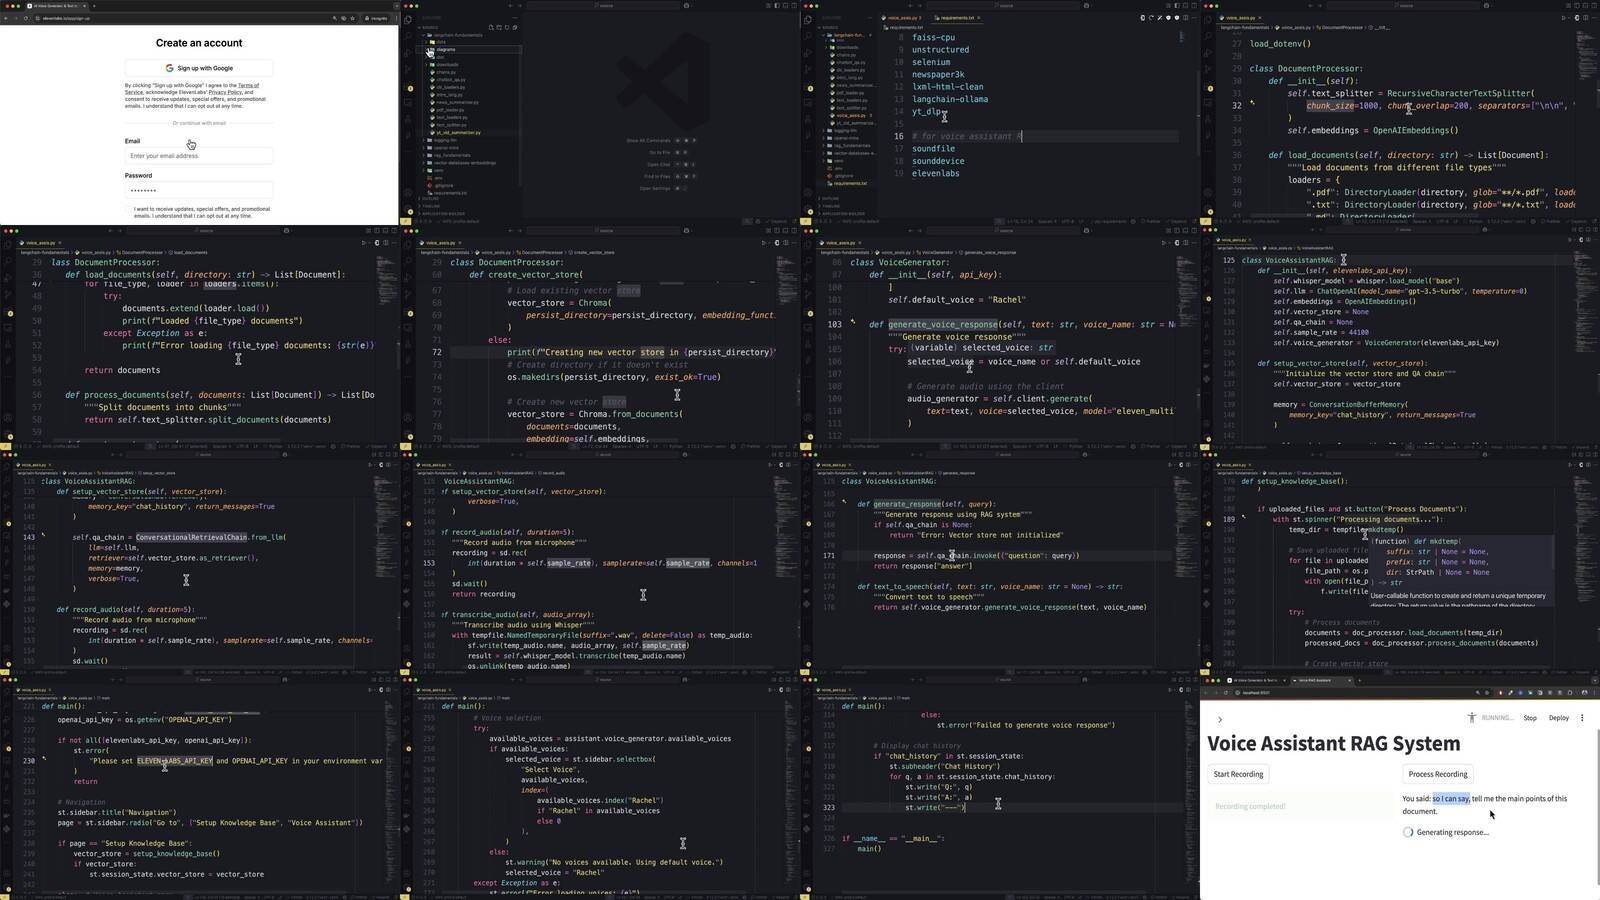Screen dimensions: 1600x900
Task: Click 'self.default_voice = "Rachel"' code line
Action: tap(957, 299)
